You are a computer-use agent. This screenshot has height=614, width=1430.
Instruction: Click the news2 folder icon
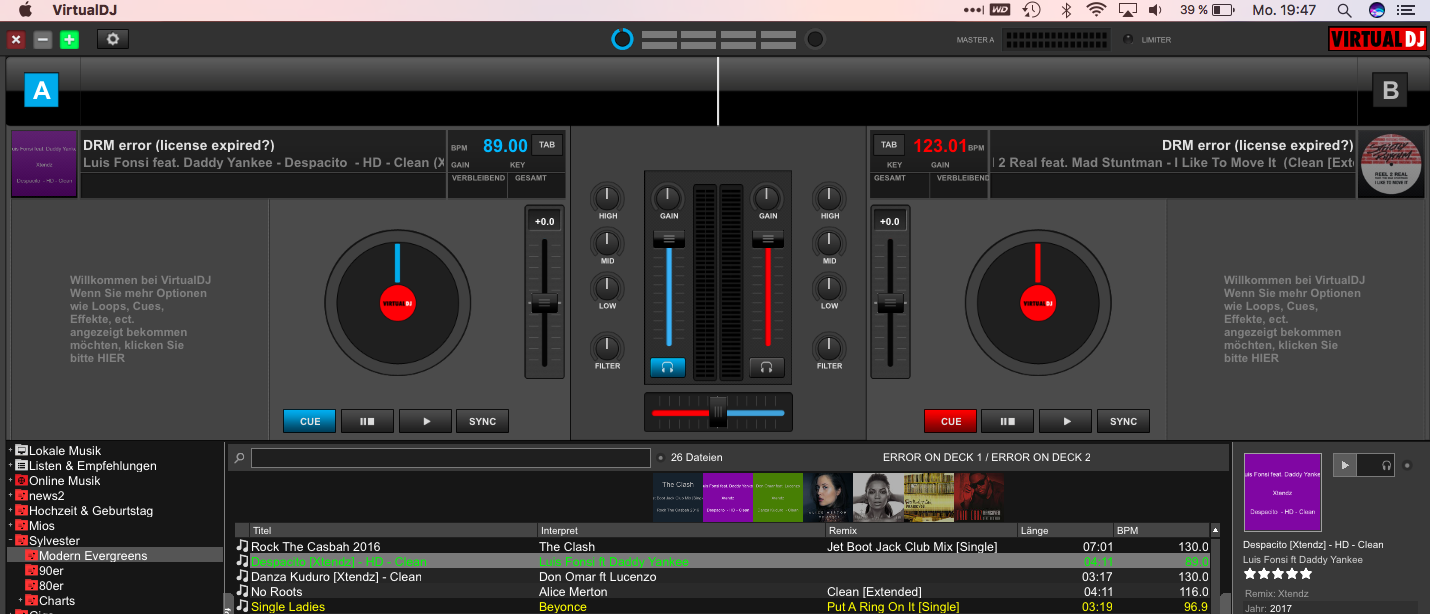(21, 496)
